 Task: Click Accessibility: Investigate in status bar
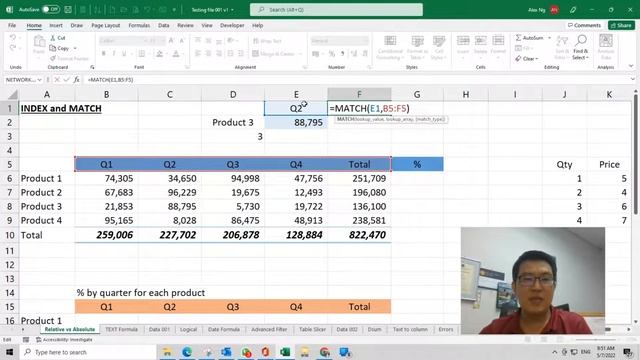(64, 340)
